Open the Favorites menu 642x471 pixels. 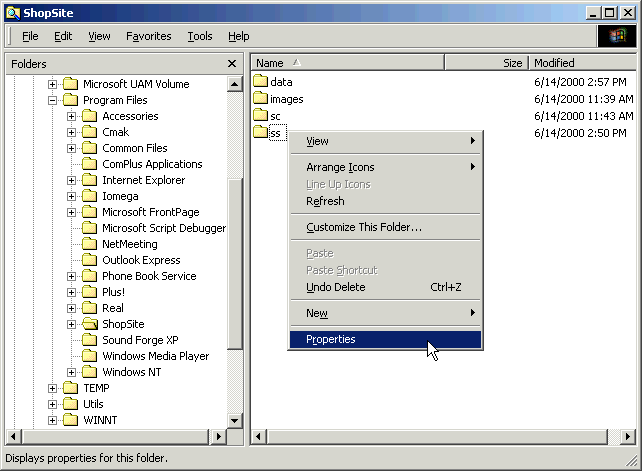(x=148, y=36)
